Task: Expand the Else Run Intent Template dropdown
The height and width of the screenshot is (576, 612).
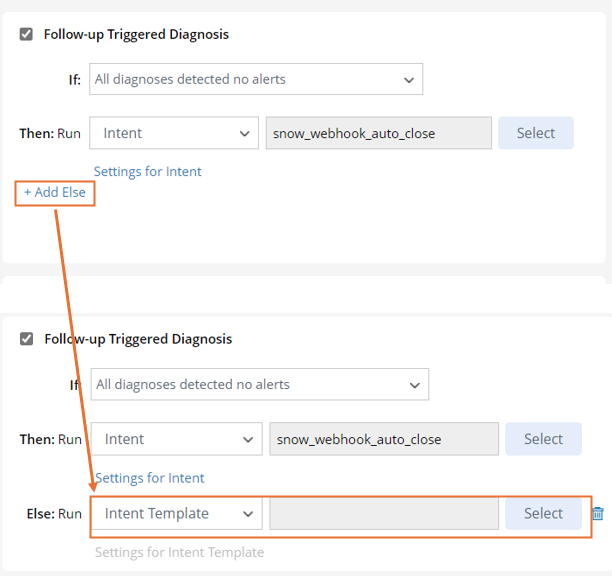Action: pyautogui.click(x=177, y=514)
